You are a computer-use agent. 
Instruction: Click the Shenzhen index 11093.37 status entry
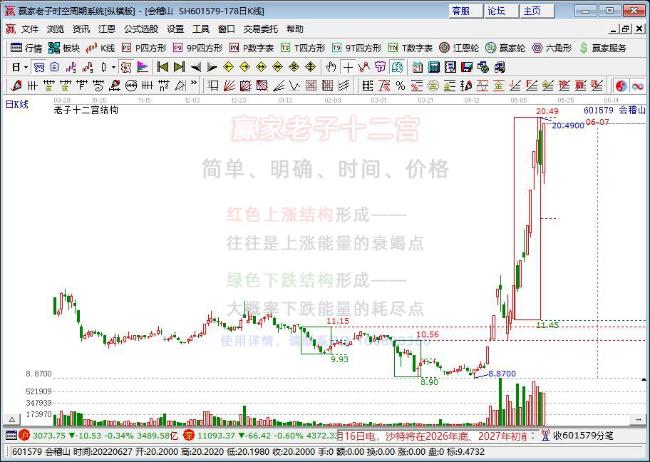click(262, 436)
